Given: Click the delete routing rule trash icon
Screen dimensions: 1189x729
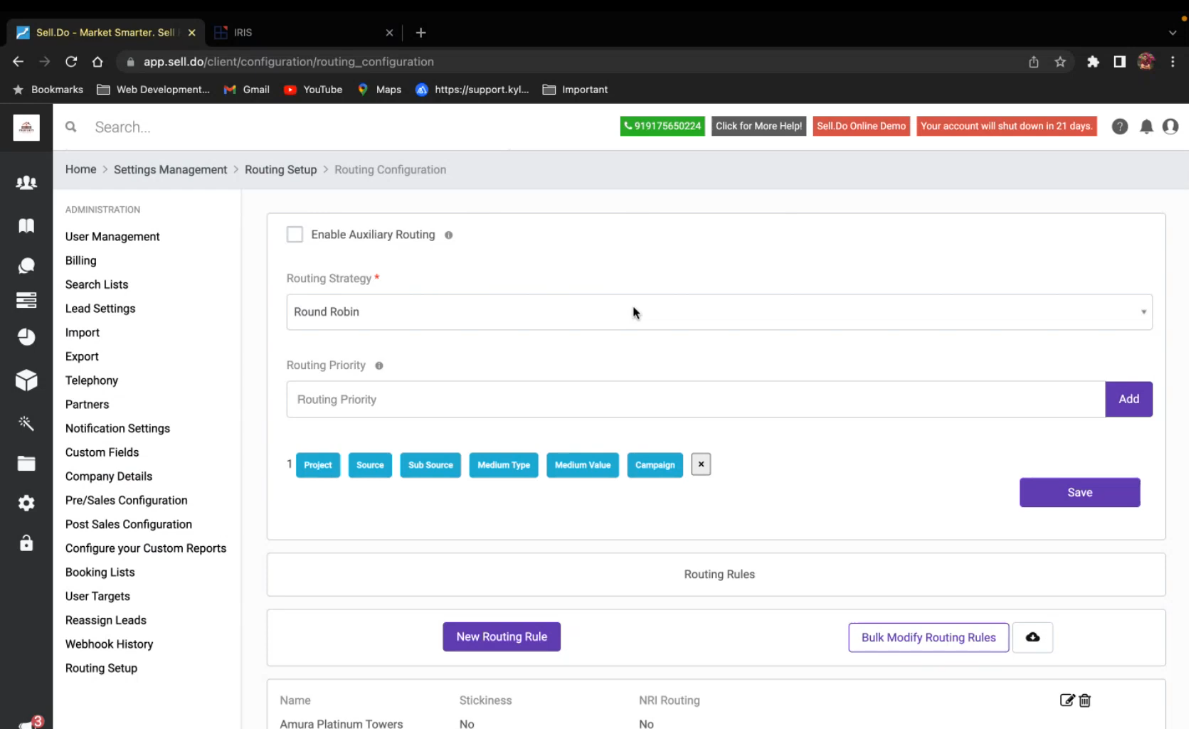Looking at the screenshot, I should click(1085, 700).
